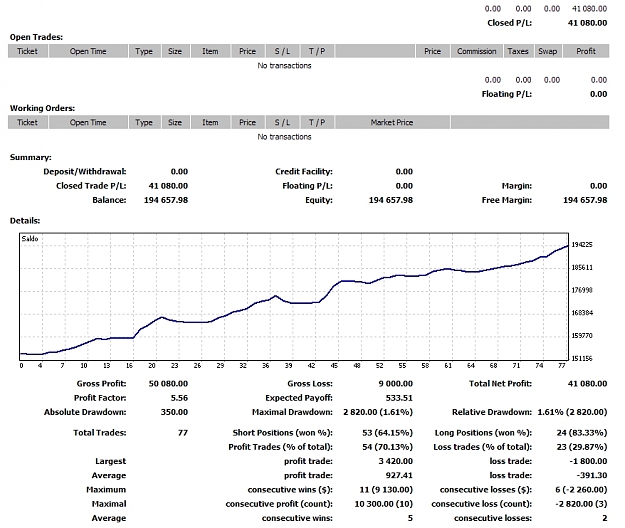Click the Total Net Profit value 41 080.00
The height and width of the screenshot is (528, 625).
[588, 384]
